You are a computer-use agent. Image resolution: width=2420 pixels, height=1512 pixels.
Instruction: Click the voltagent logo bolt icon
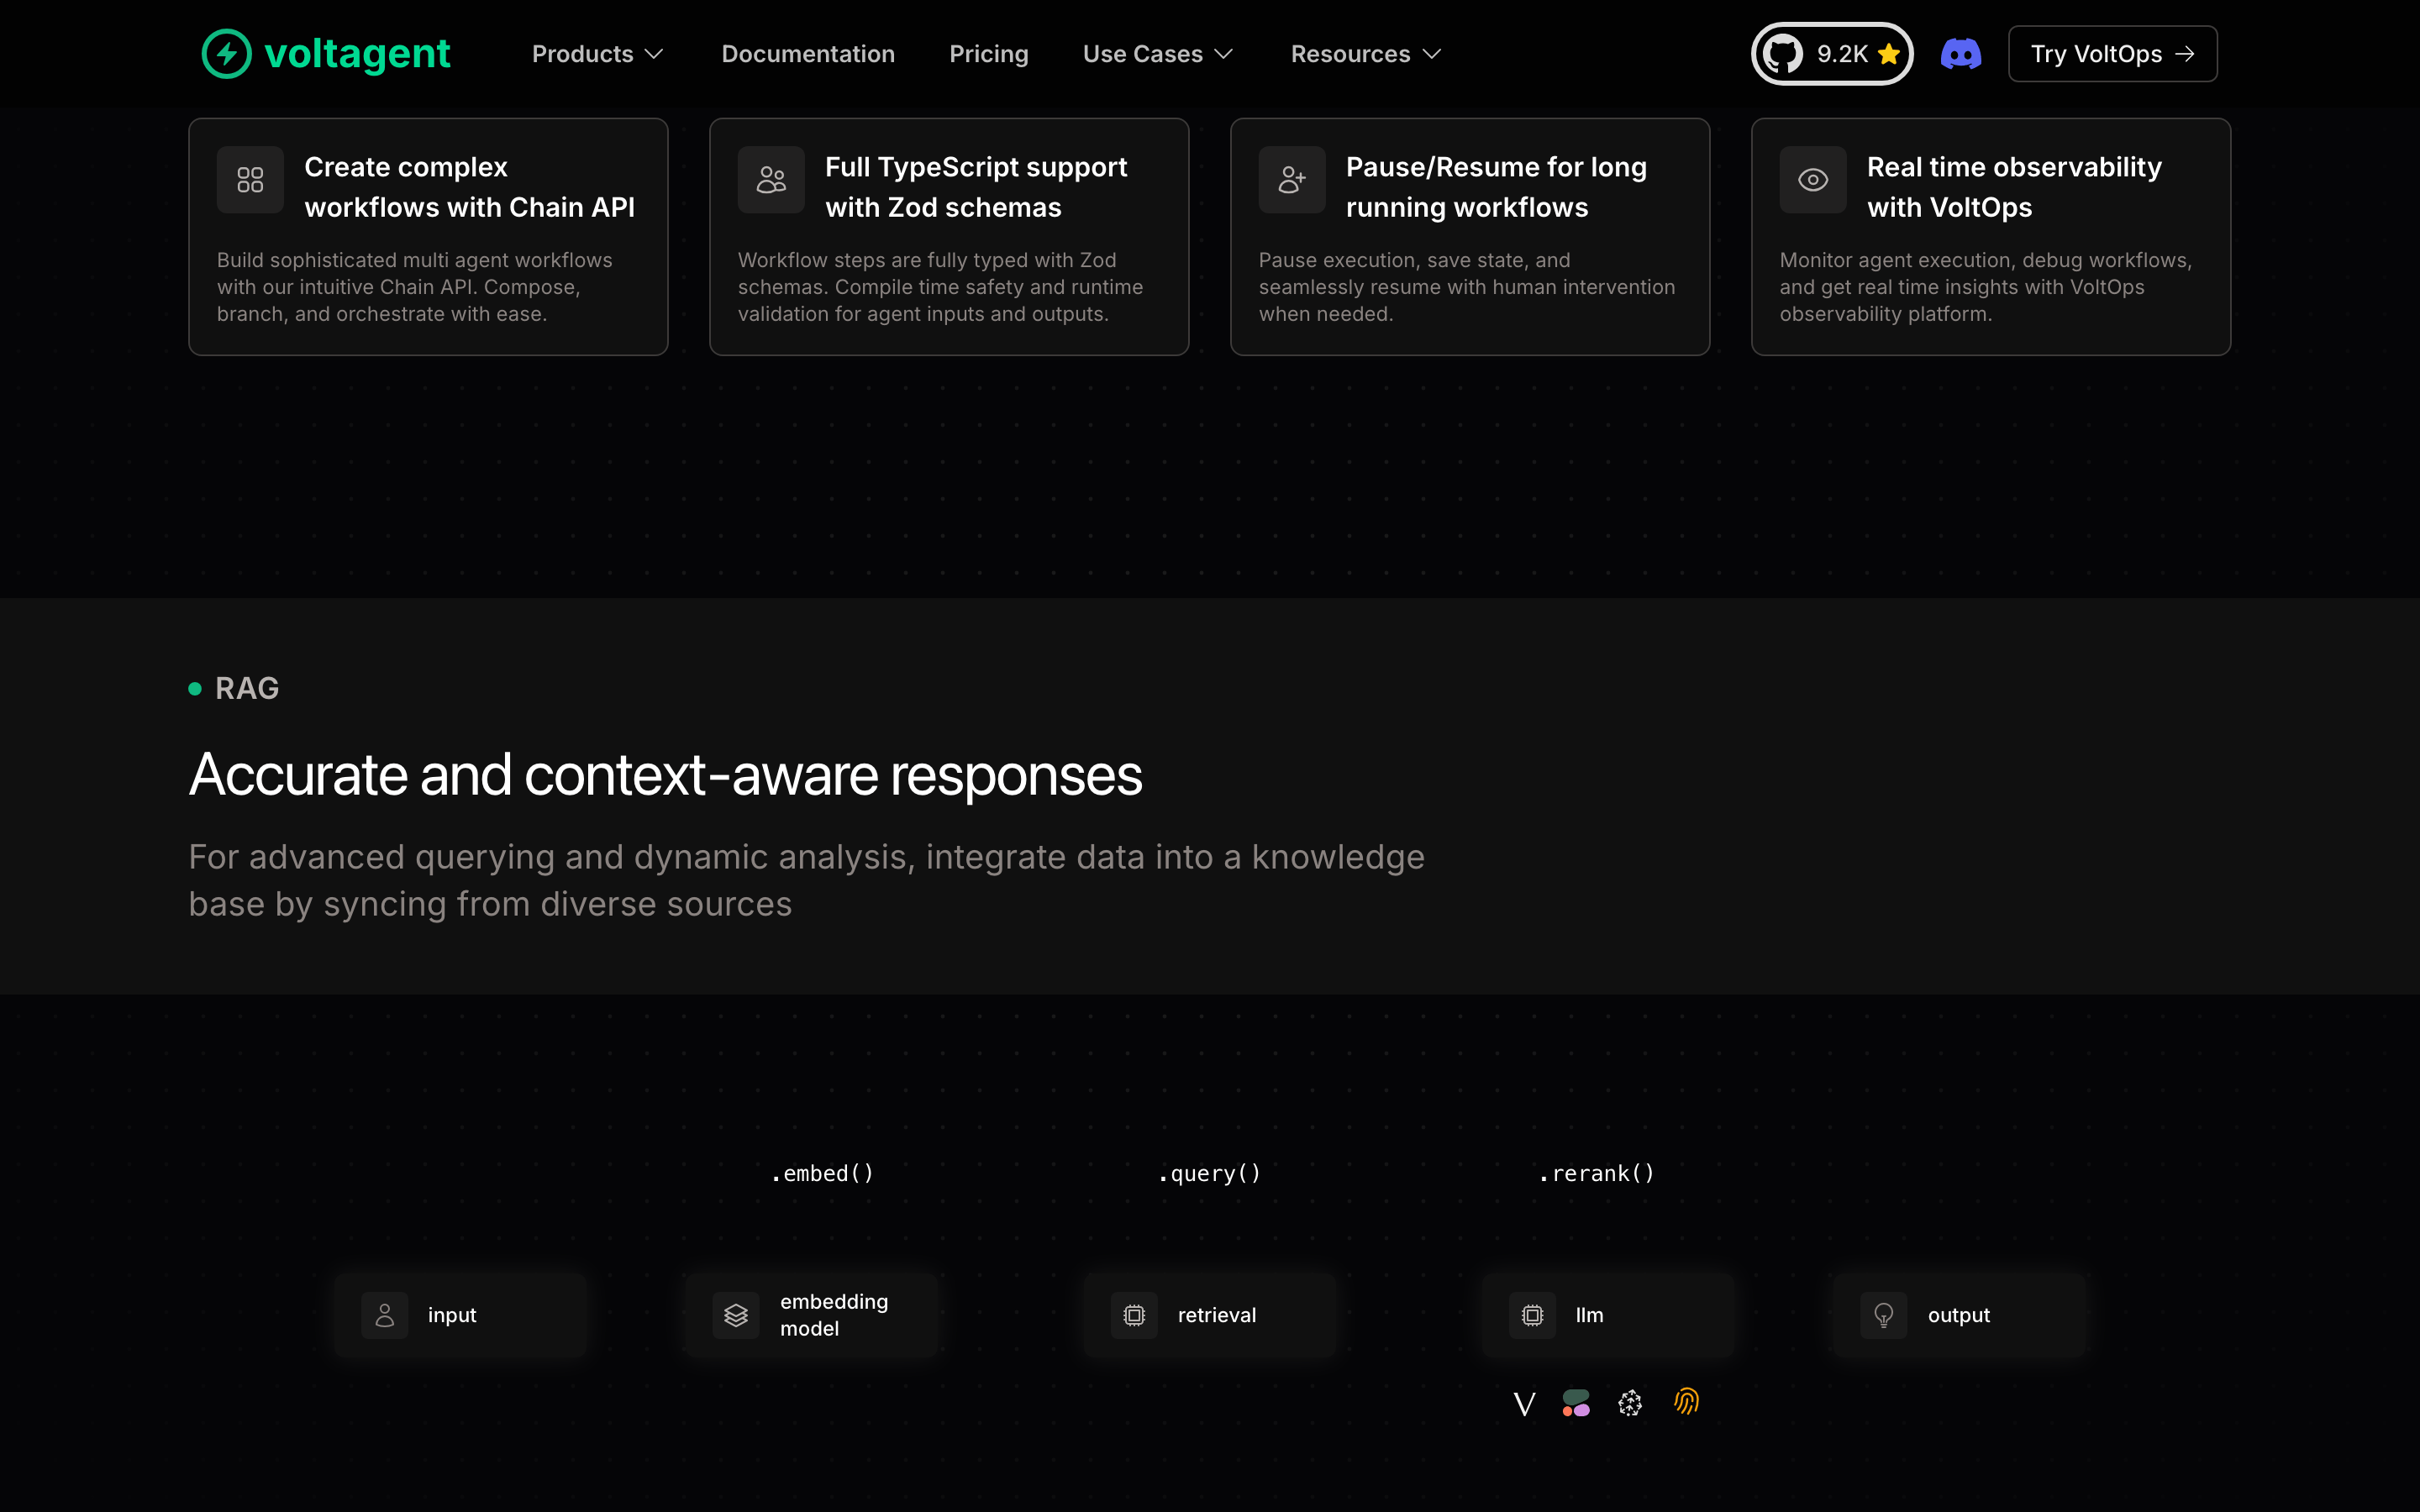(227, 54)
